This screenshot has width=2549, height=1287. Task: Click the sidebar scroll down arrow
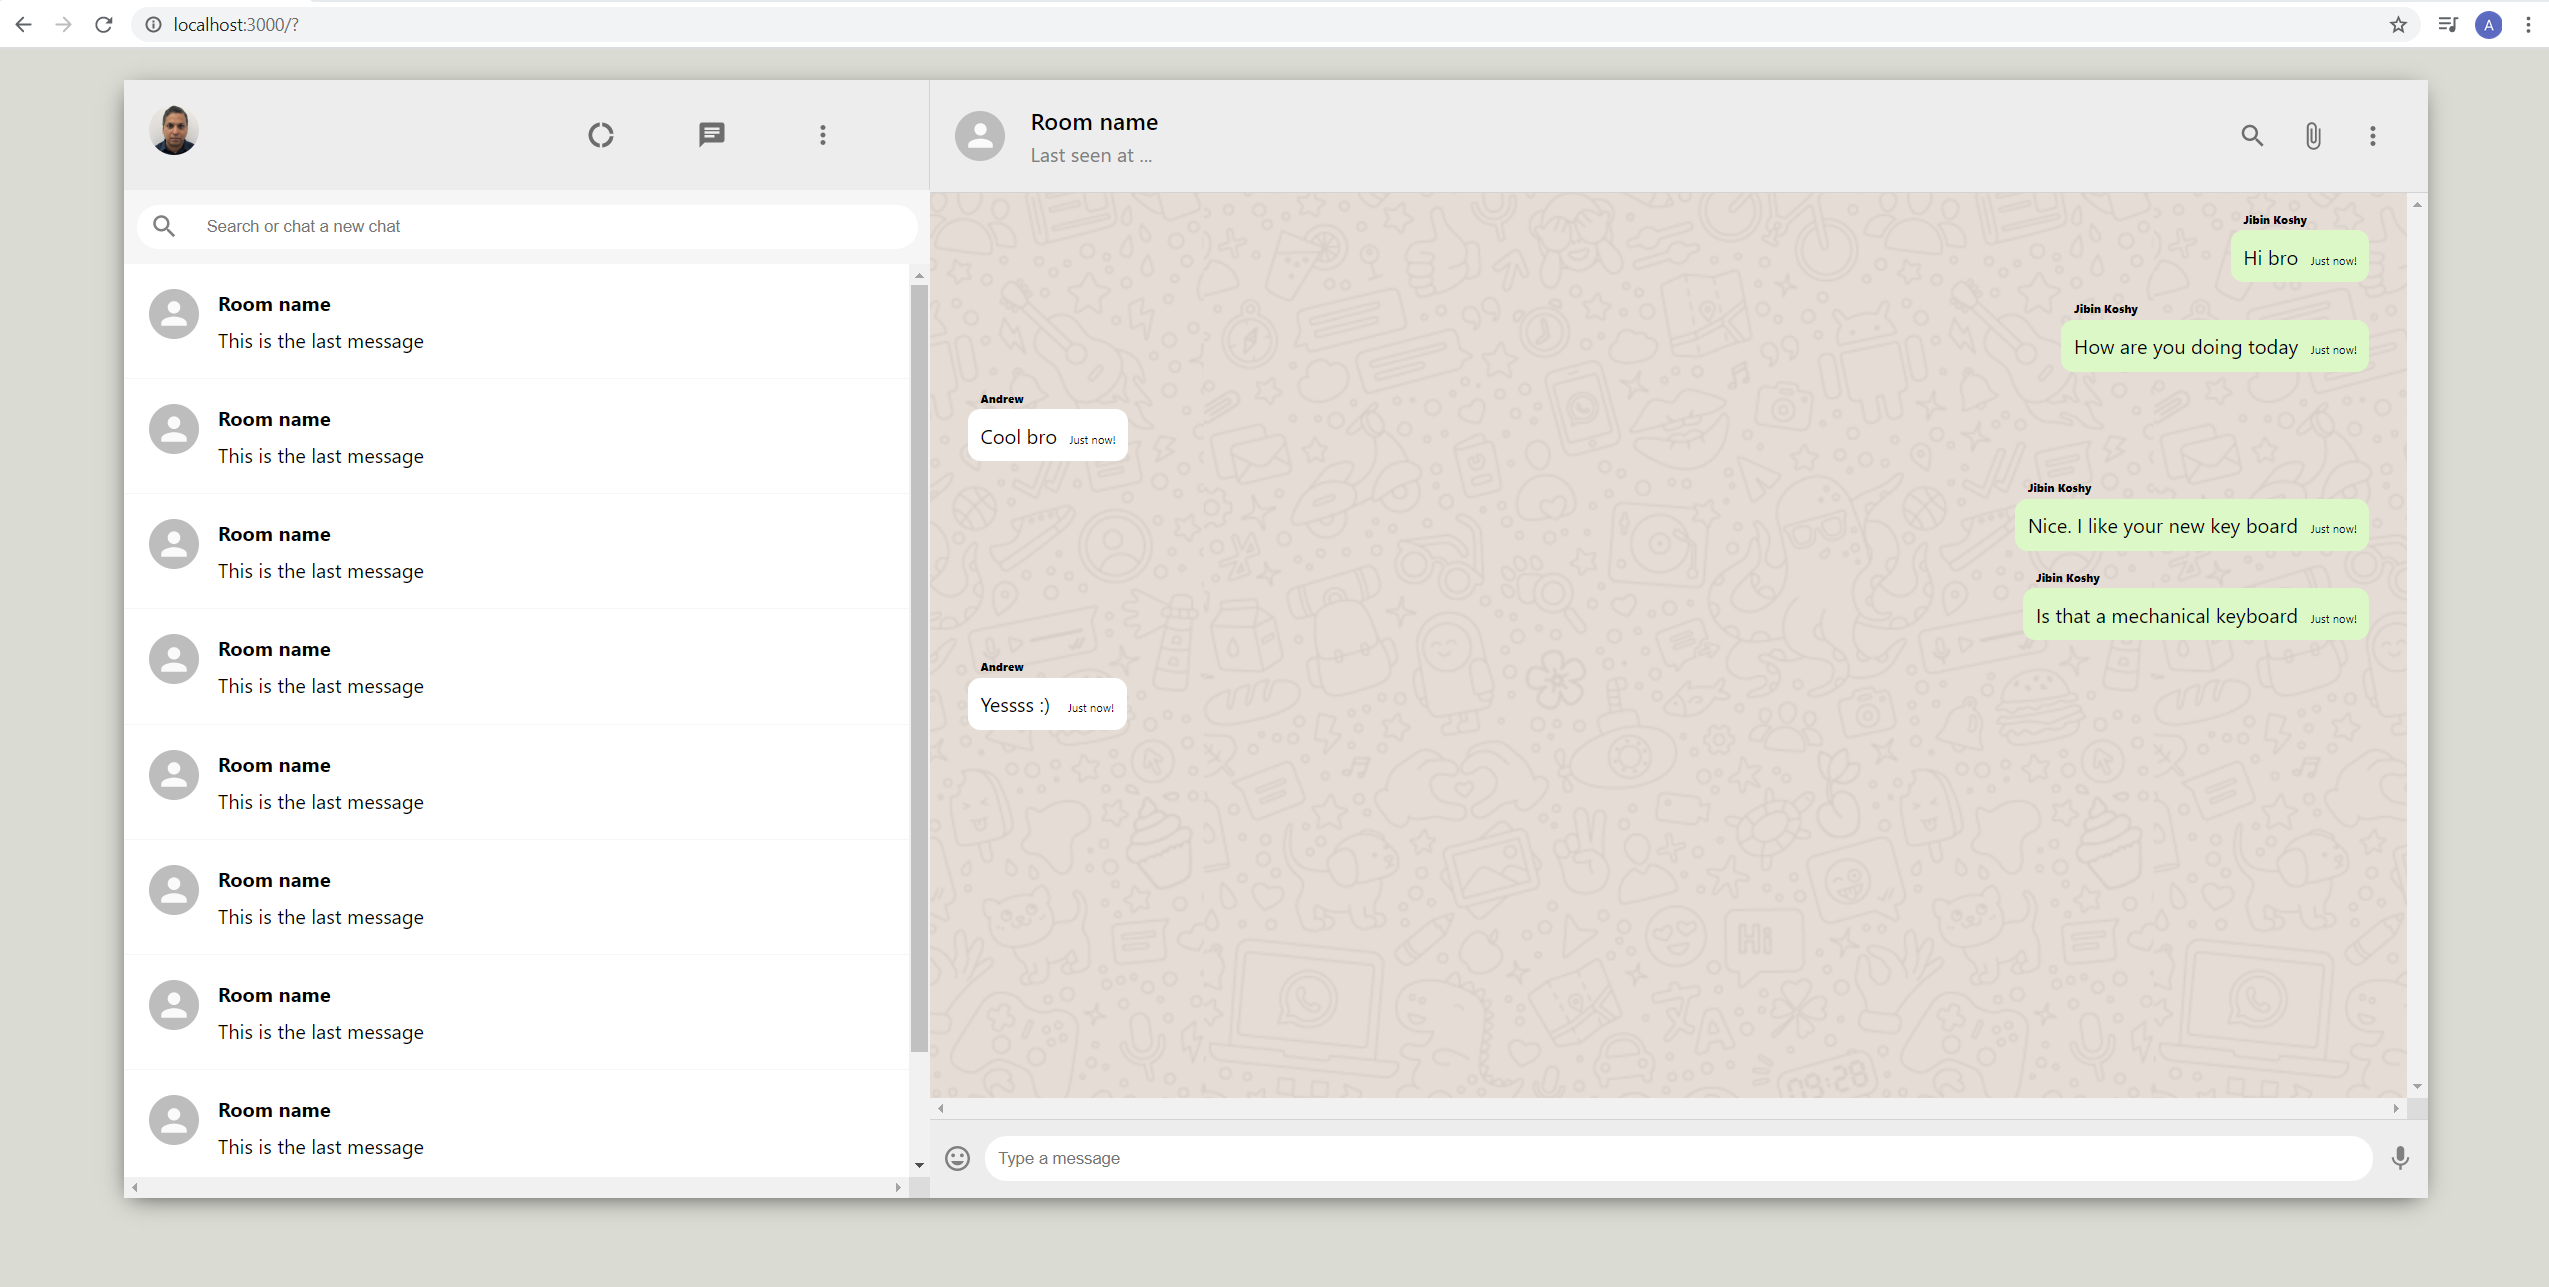pyautogui.click(x=919, y=1165)
